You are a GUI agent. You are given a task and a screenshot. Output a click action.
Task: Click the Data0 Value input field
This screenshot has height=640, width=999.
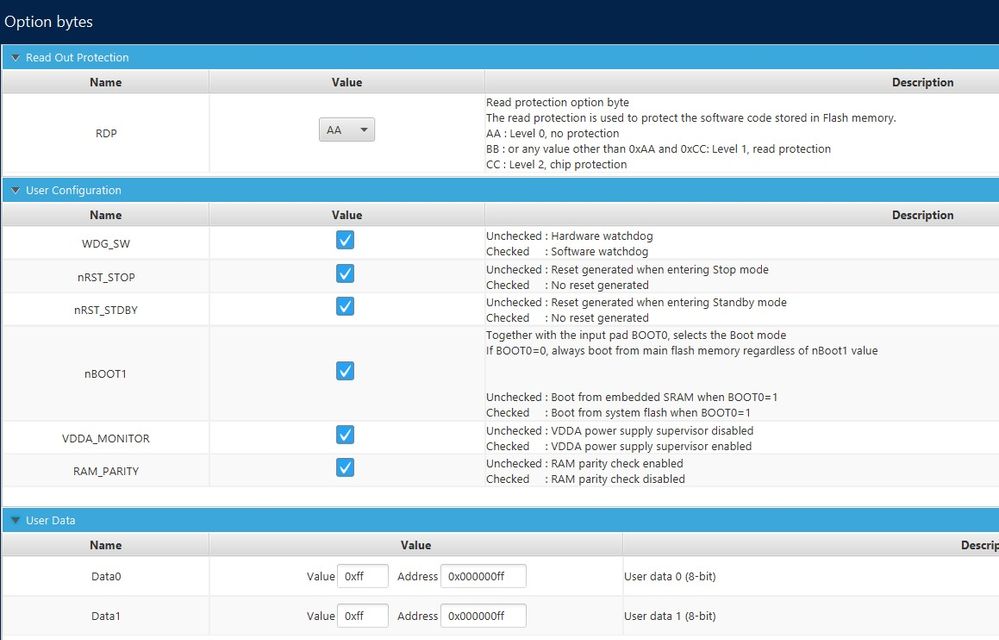click(x=363, y=576)
